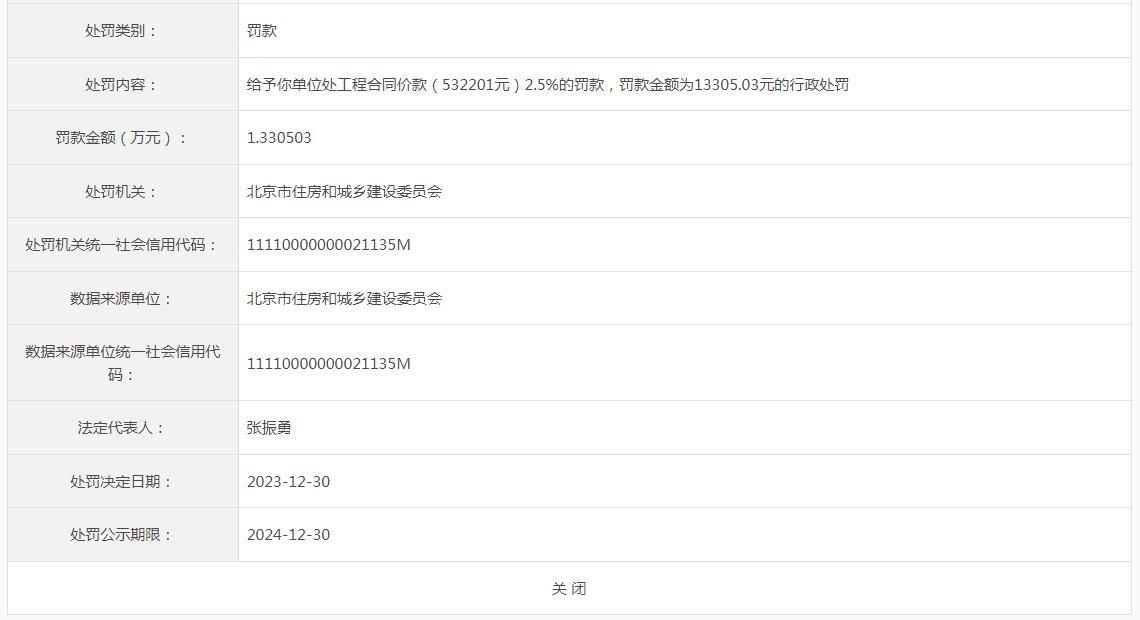Click the 数据来源单位 label
1140x620 pixels.
click(121, 298)
